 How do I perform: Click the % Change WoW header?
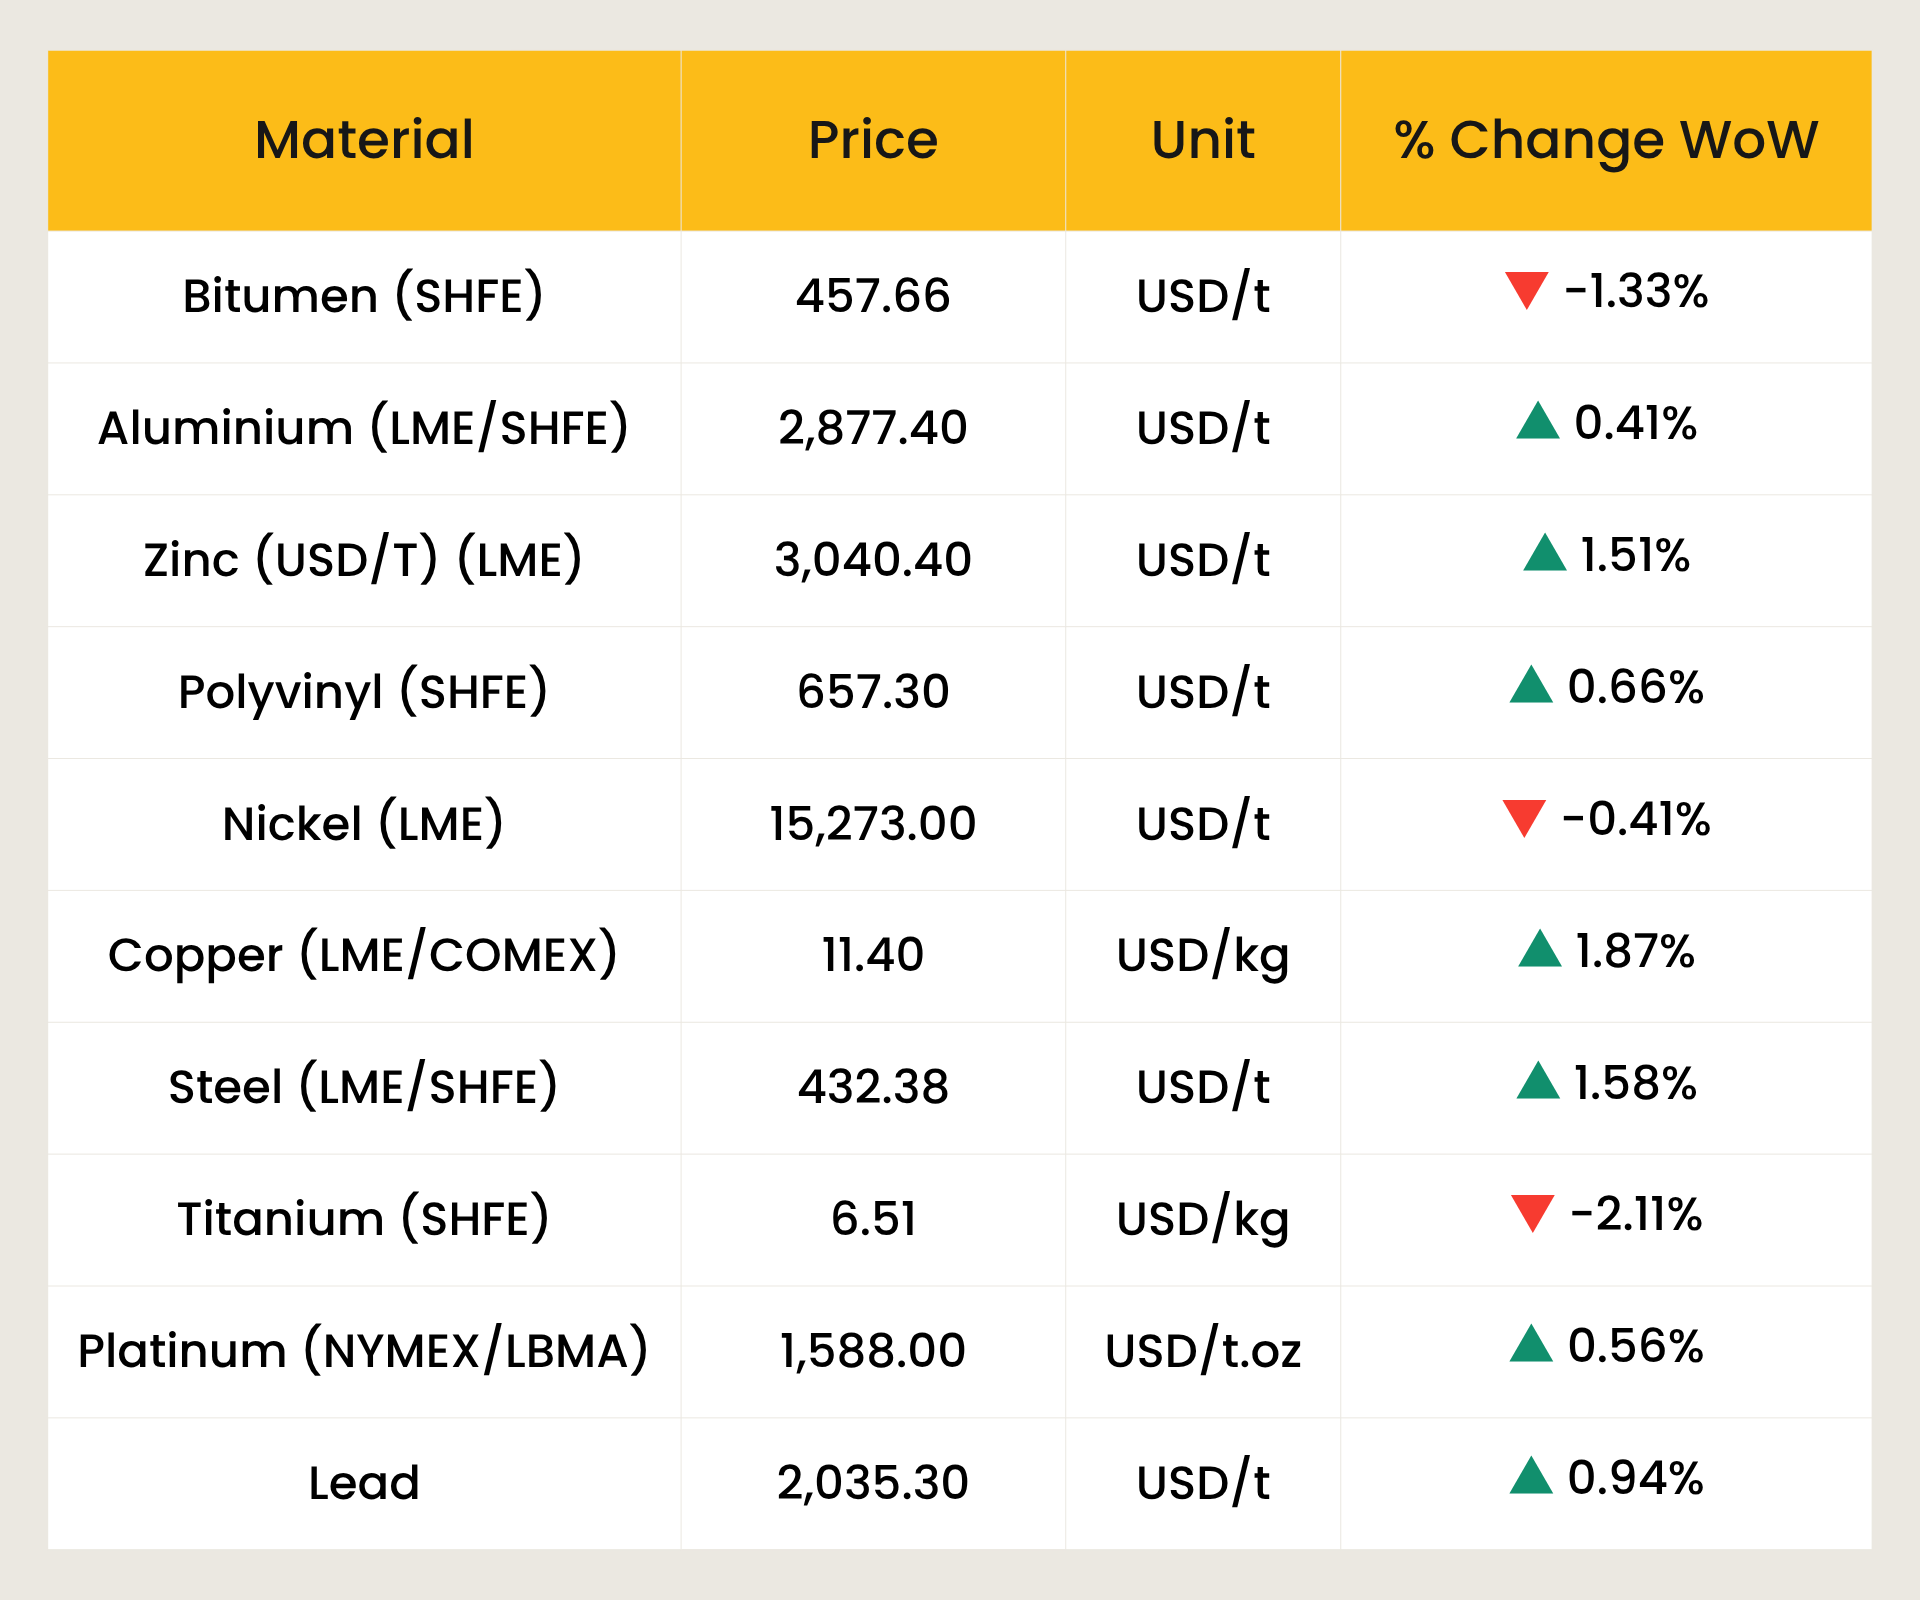click(x=1605, y=140)
